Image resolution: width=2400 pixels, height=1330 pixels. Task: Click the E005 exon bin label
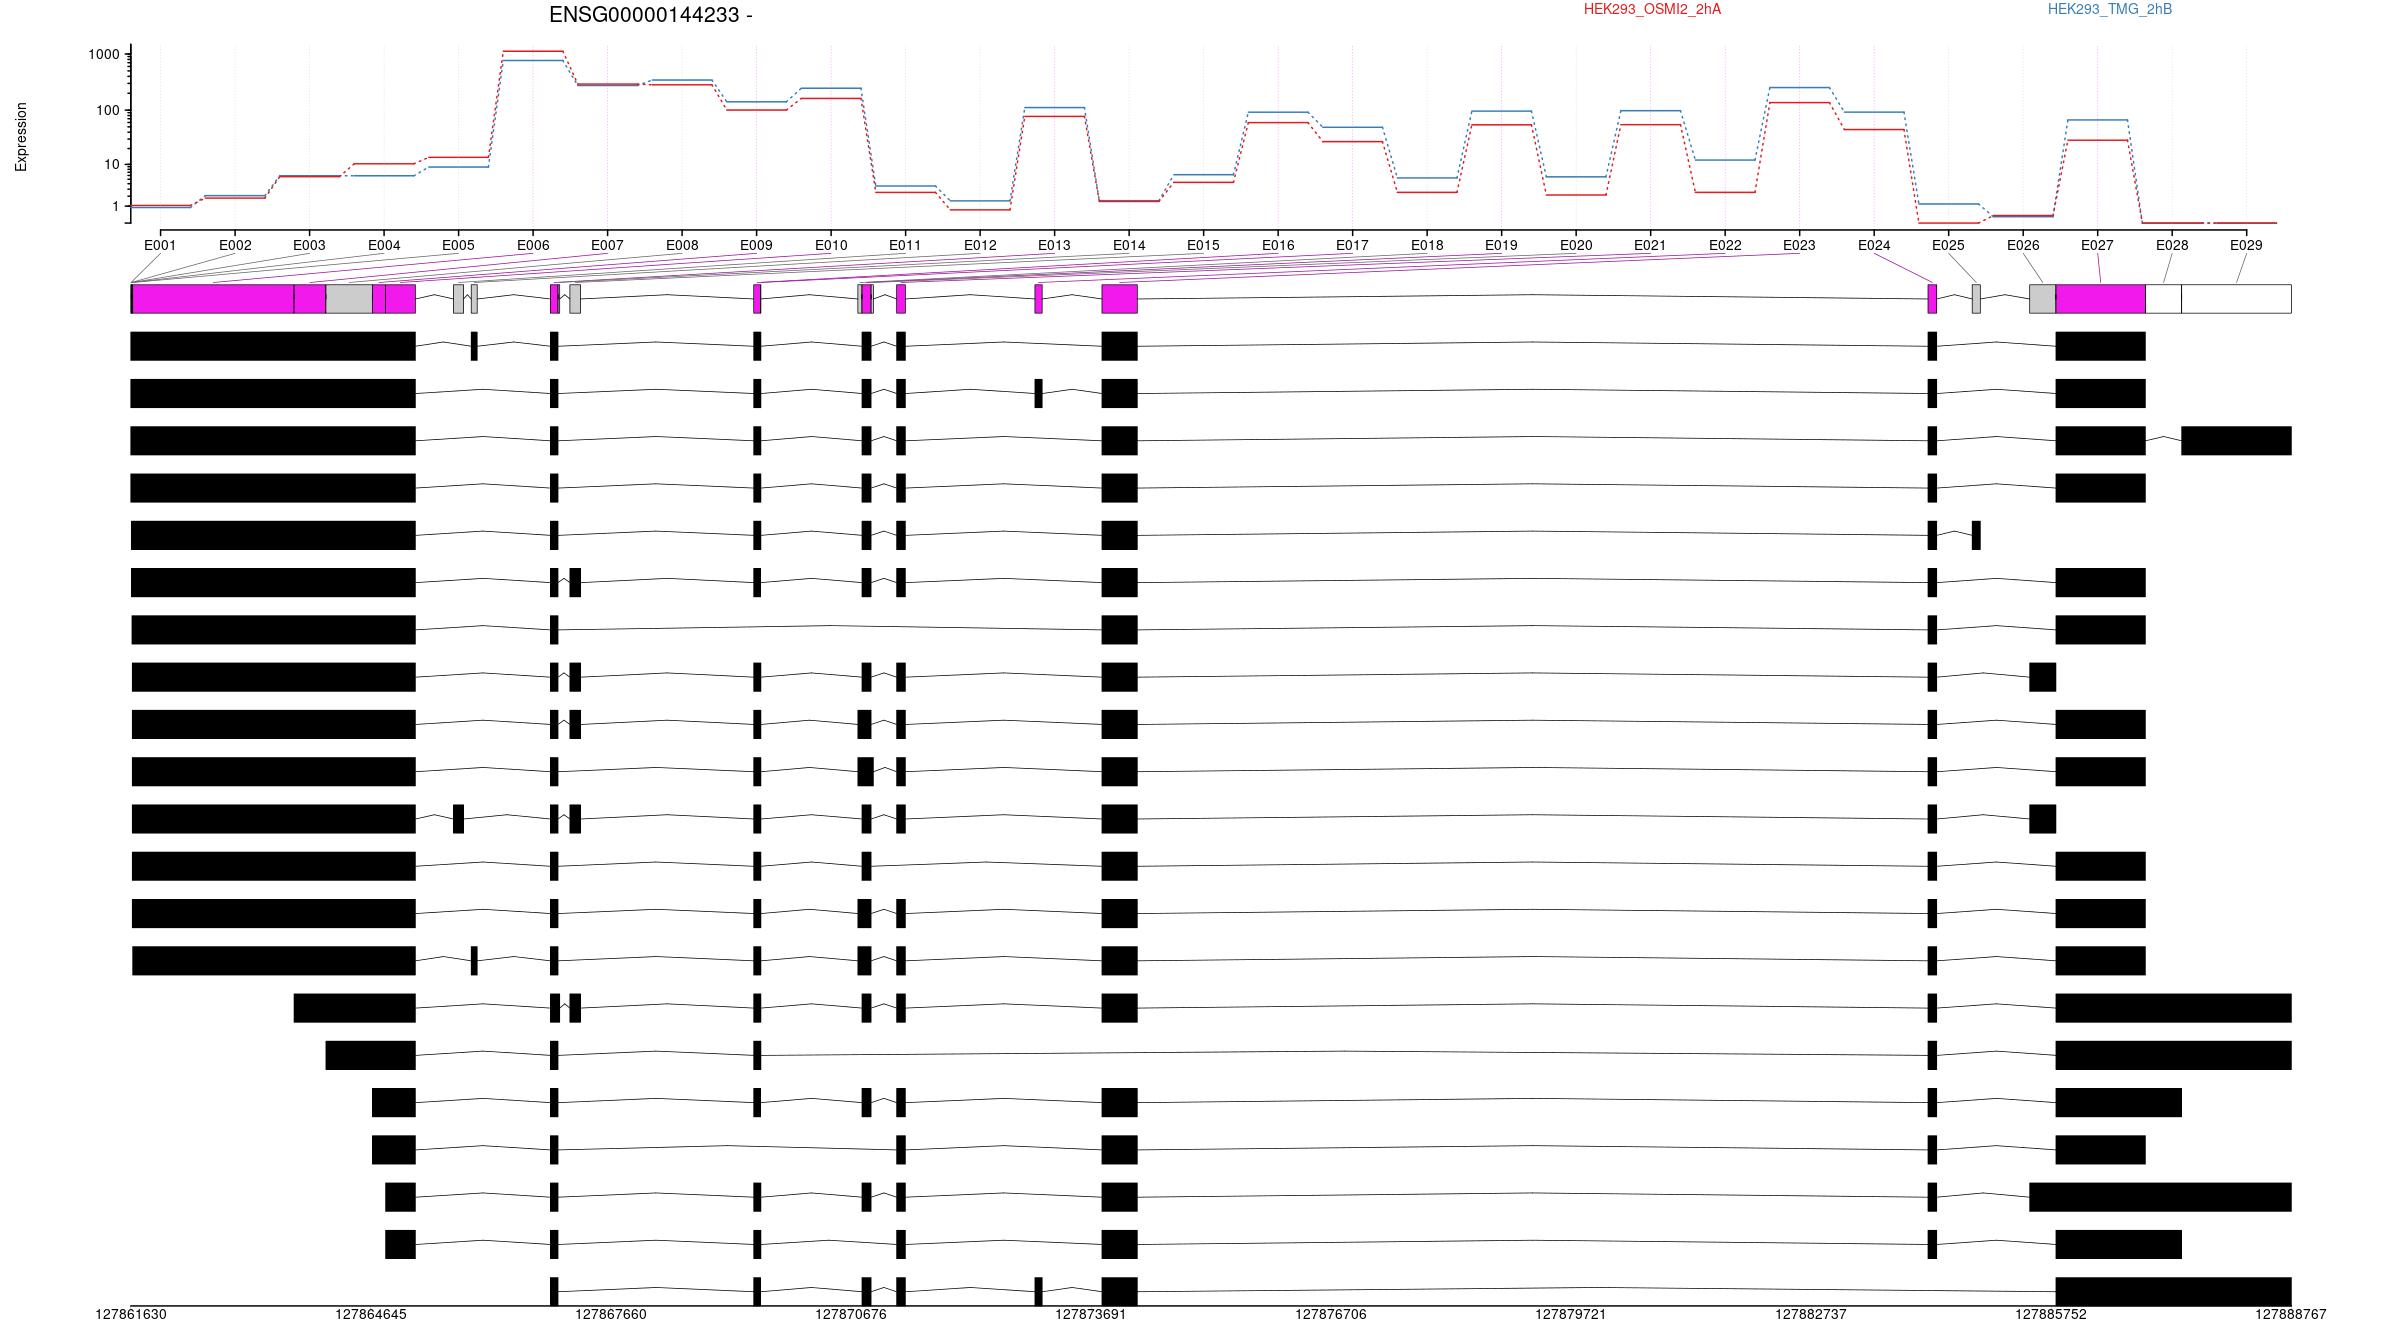pos(458,245)
